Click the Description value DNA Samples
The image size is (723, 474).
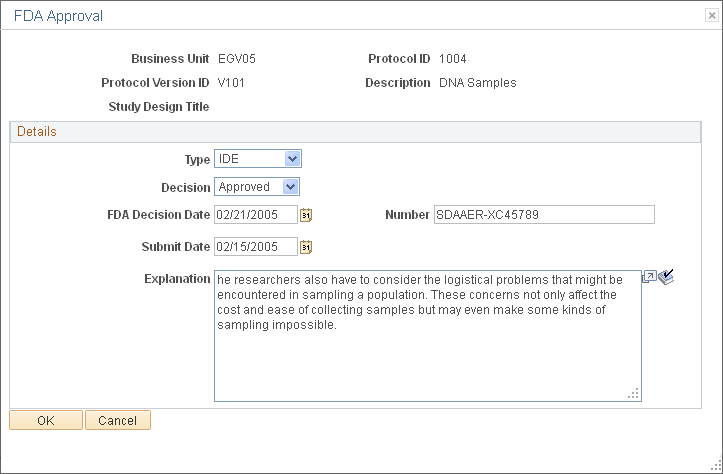478,83
